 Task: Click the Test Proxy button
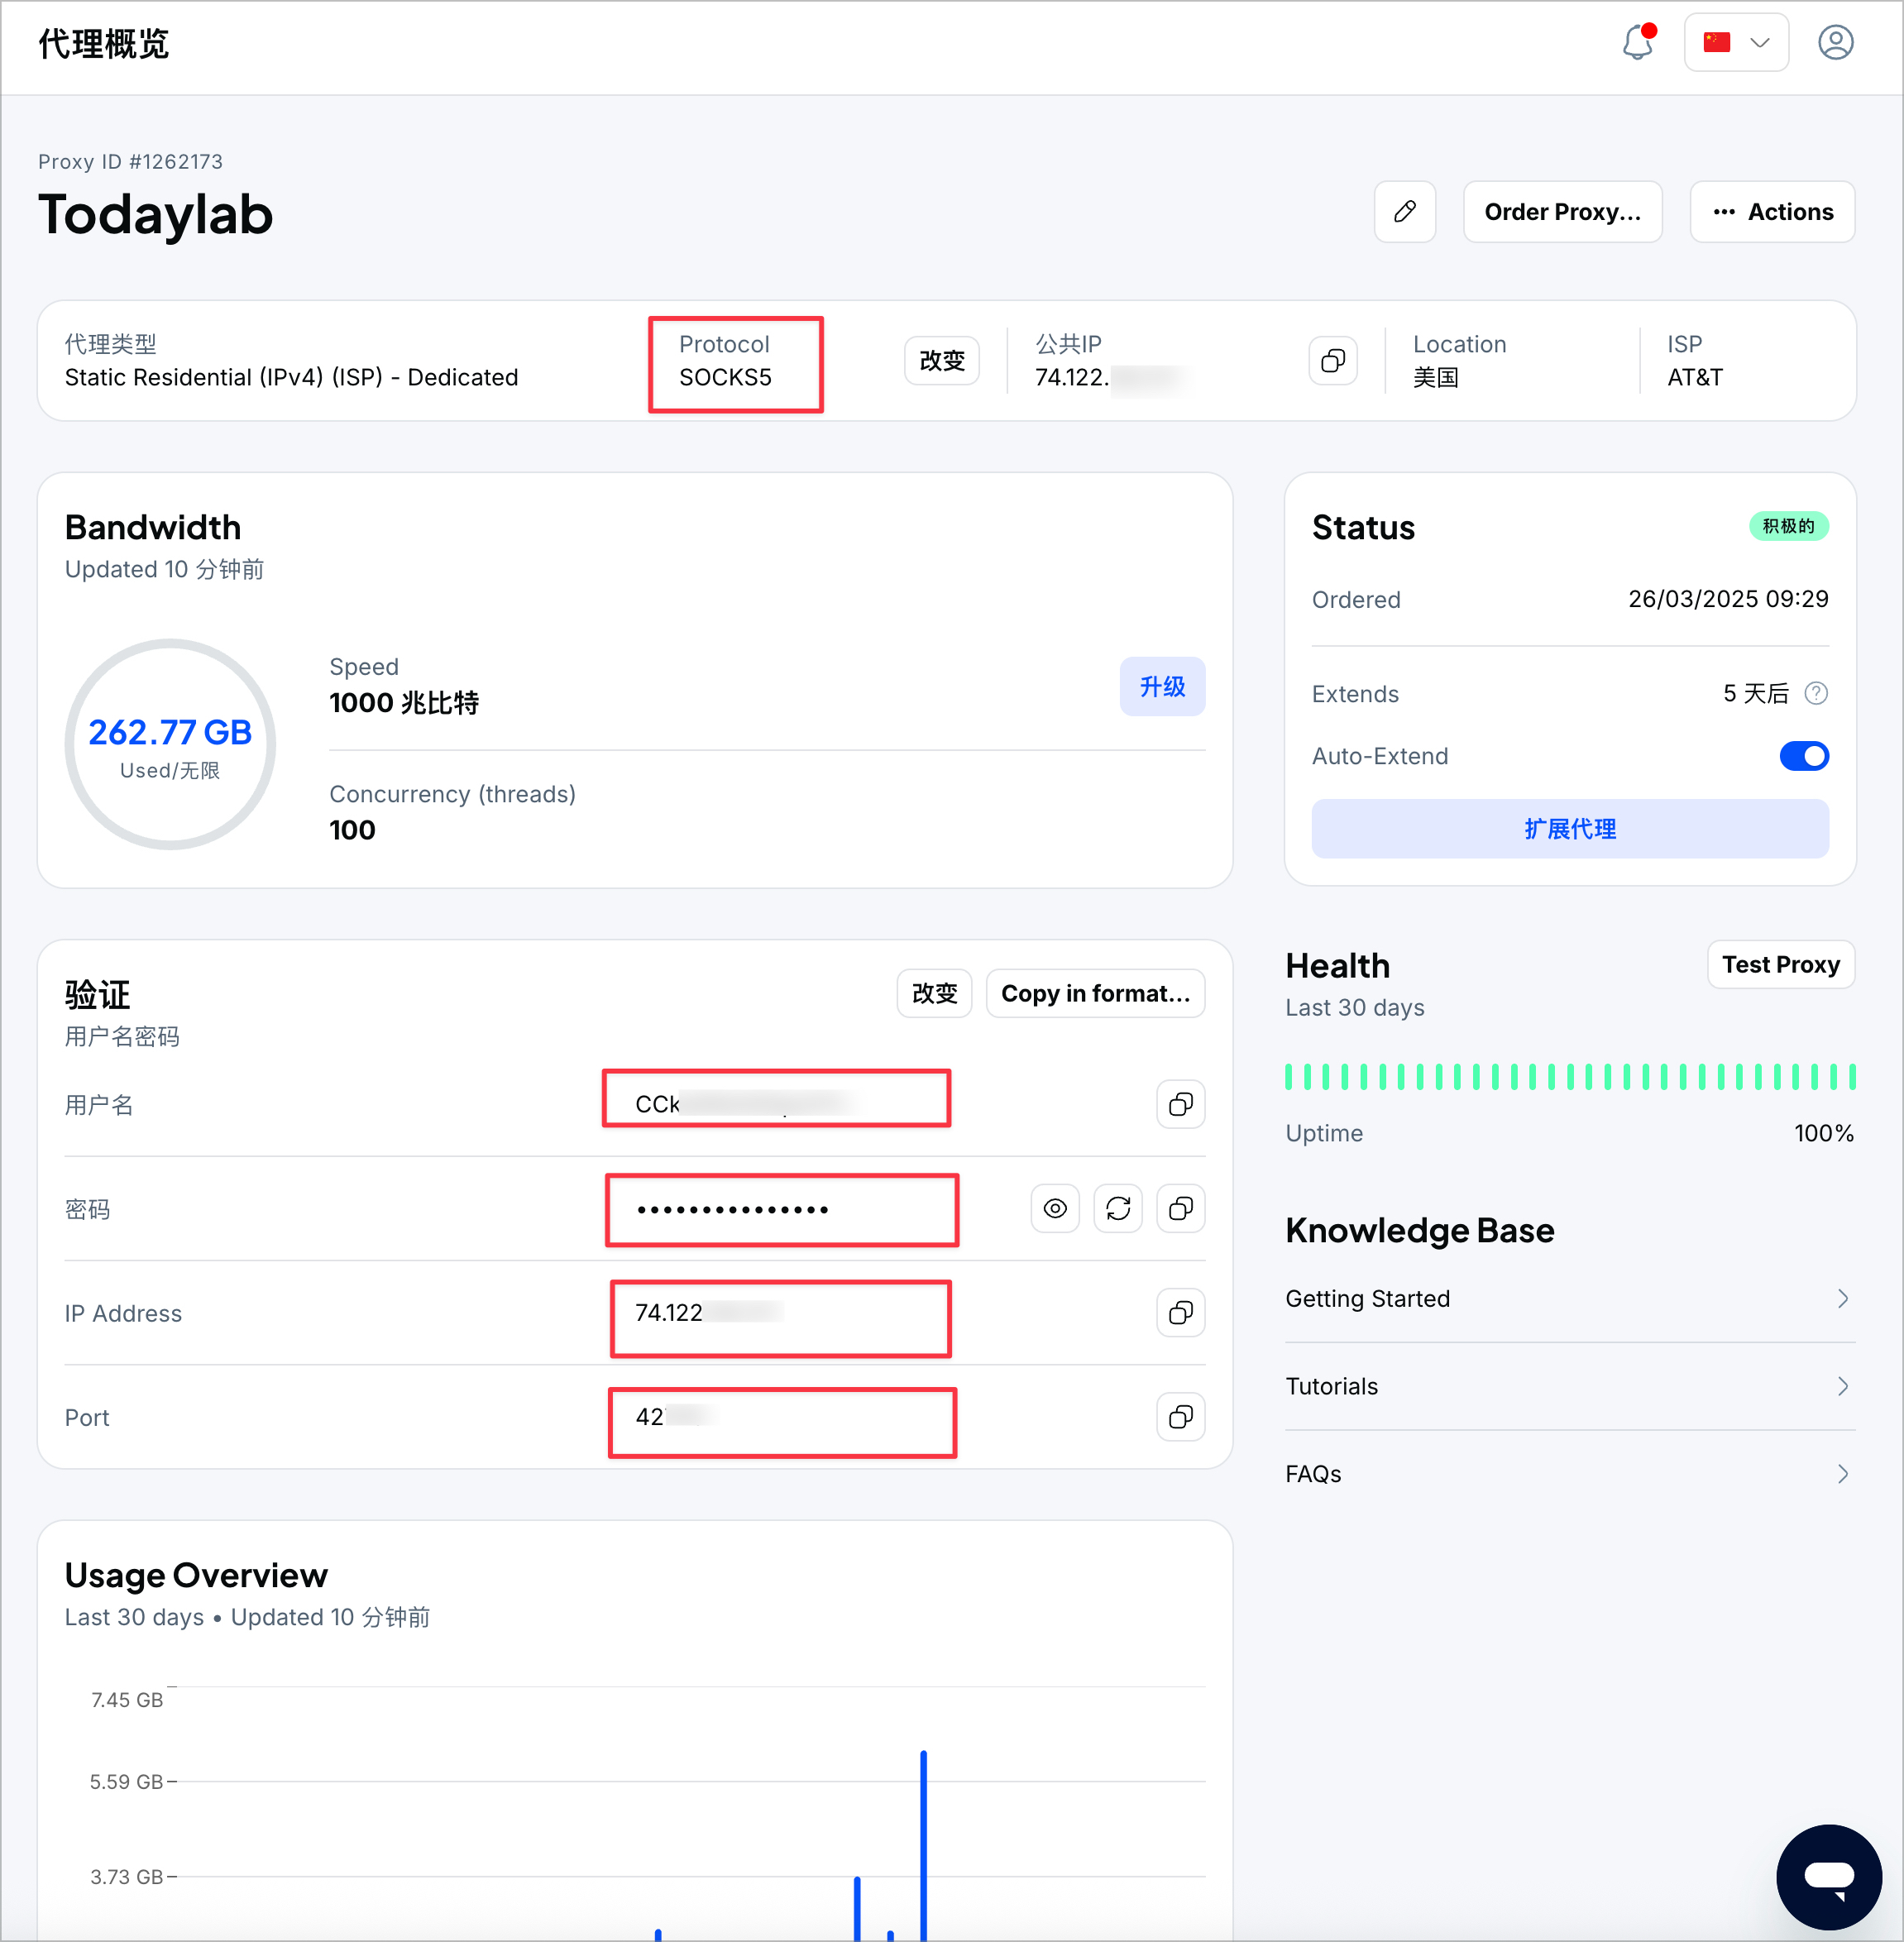tap(1780, 964)
